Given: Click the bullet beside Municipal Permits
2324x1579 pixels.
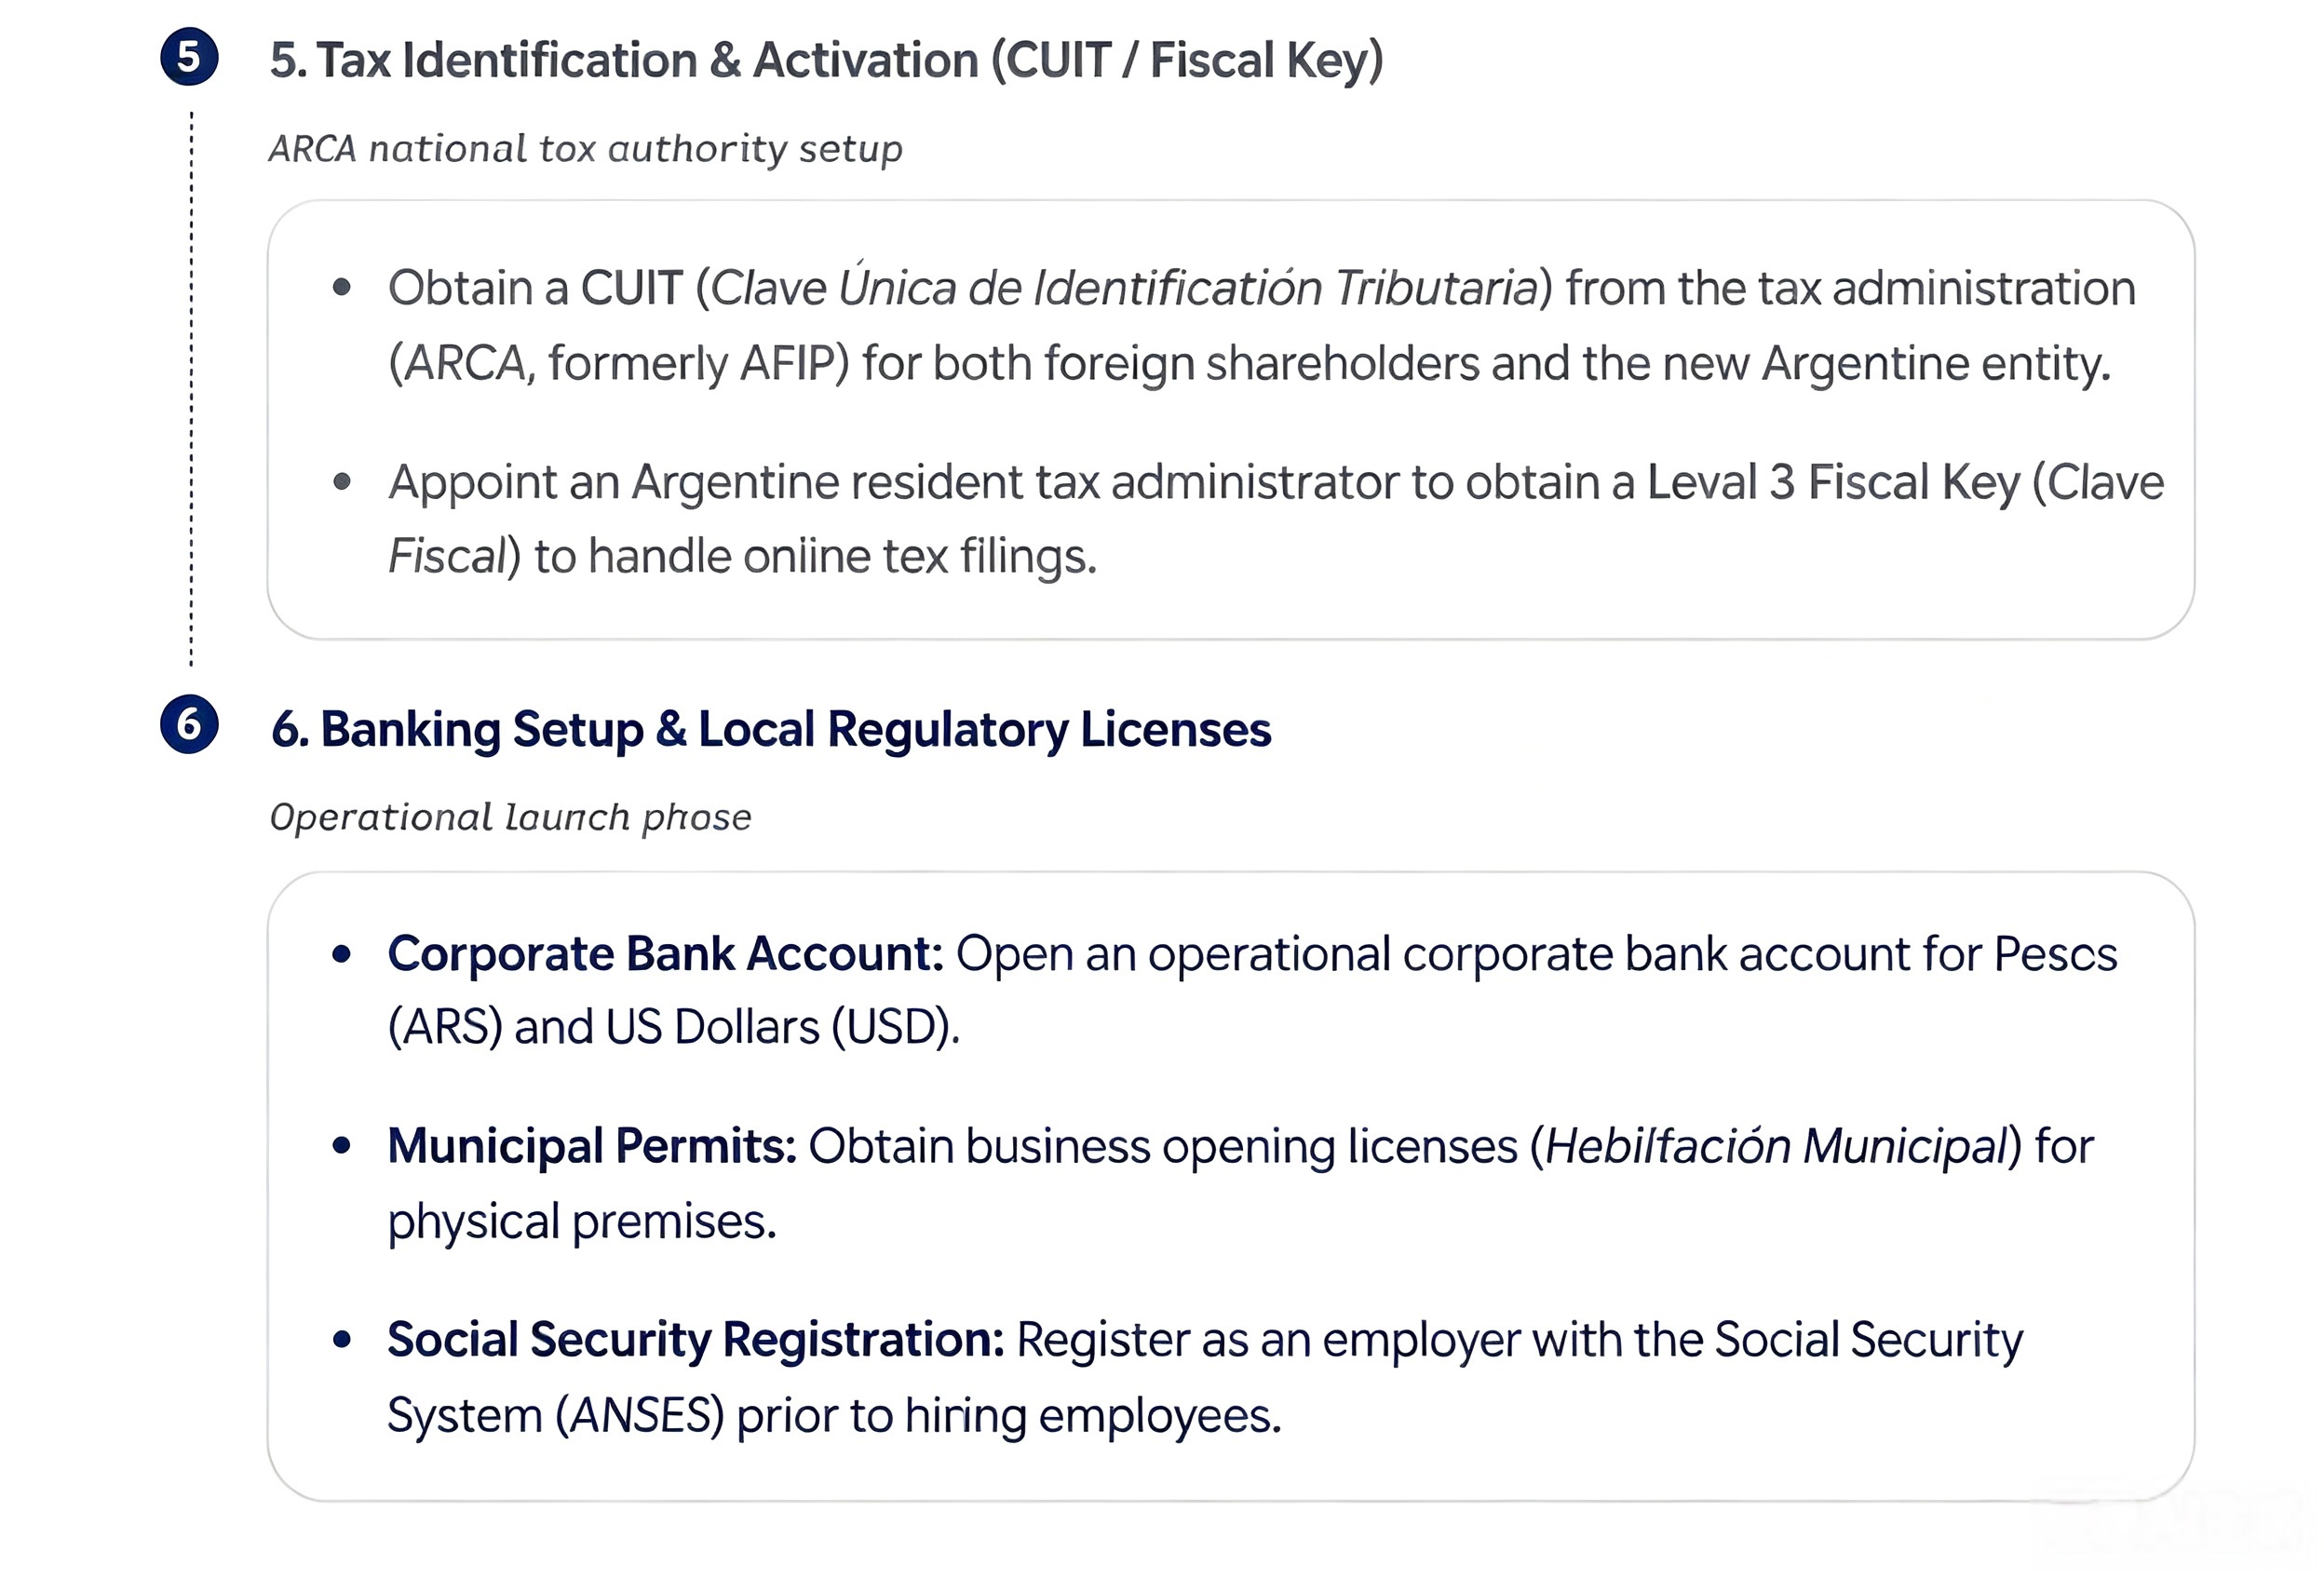Looking at the screenshot, I should pos(342,1146).
